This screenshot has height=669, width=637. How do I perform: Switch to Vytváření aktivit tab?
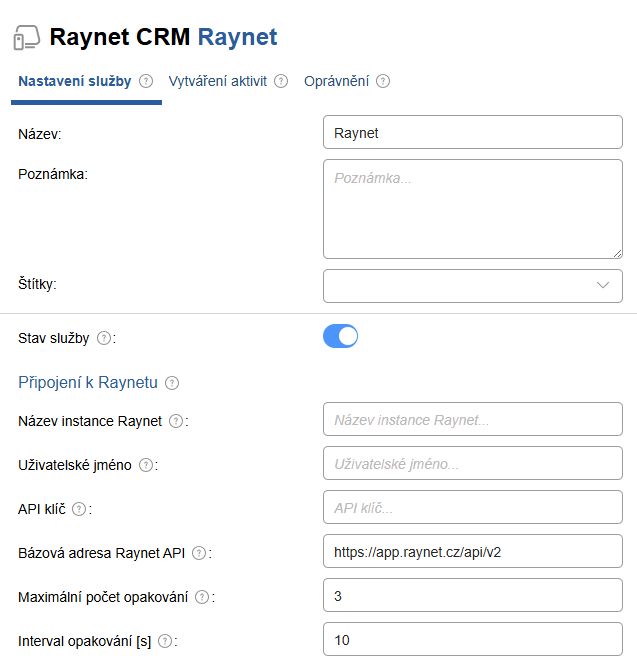pos(218,81)
